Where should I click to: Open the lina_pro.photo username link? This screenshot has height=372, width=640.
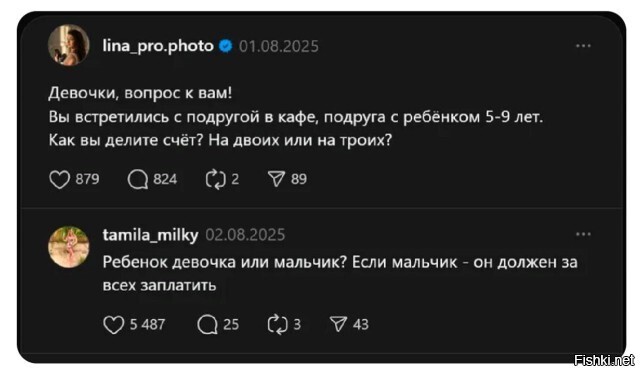(158, 46)
